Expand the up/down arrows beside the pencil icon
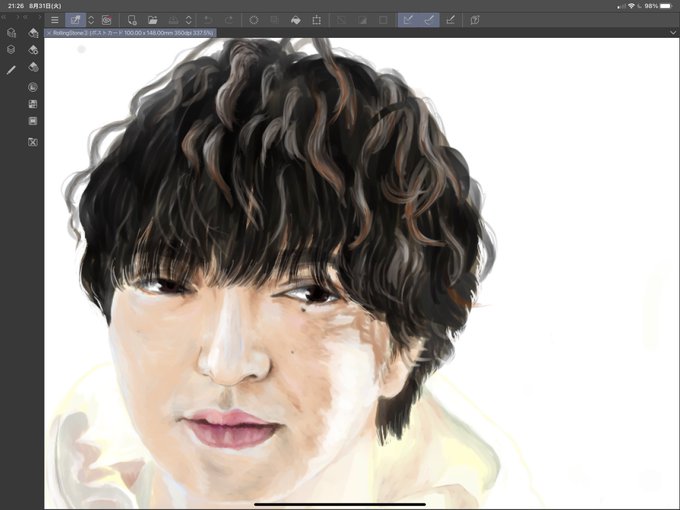Screen dimensions: 680x510 point(91,20)
